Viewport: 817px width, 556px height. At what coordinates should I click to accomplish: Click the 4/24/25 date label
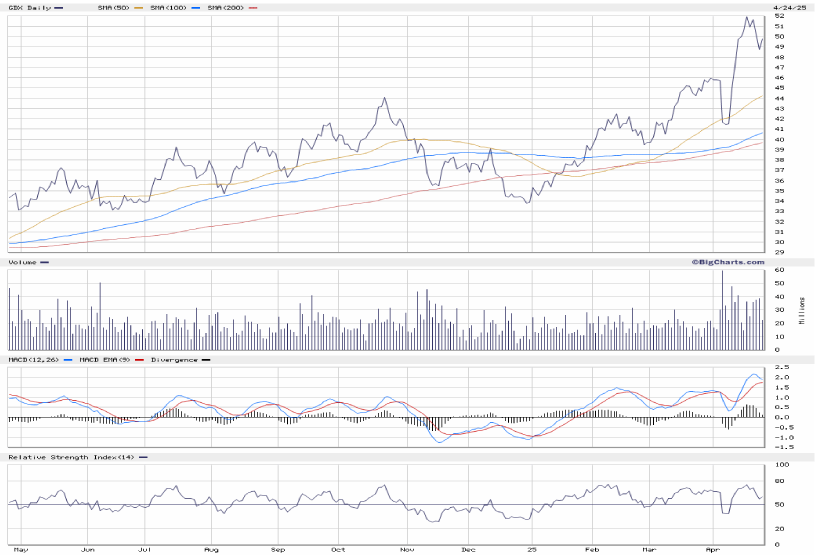787,8
